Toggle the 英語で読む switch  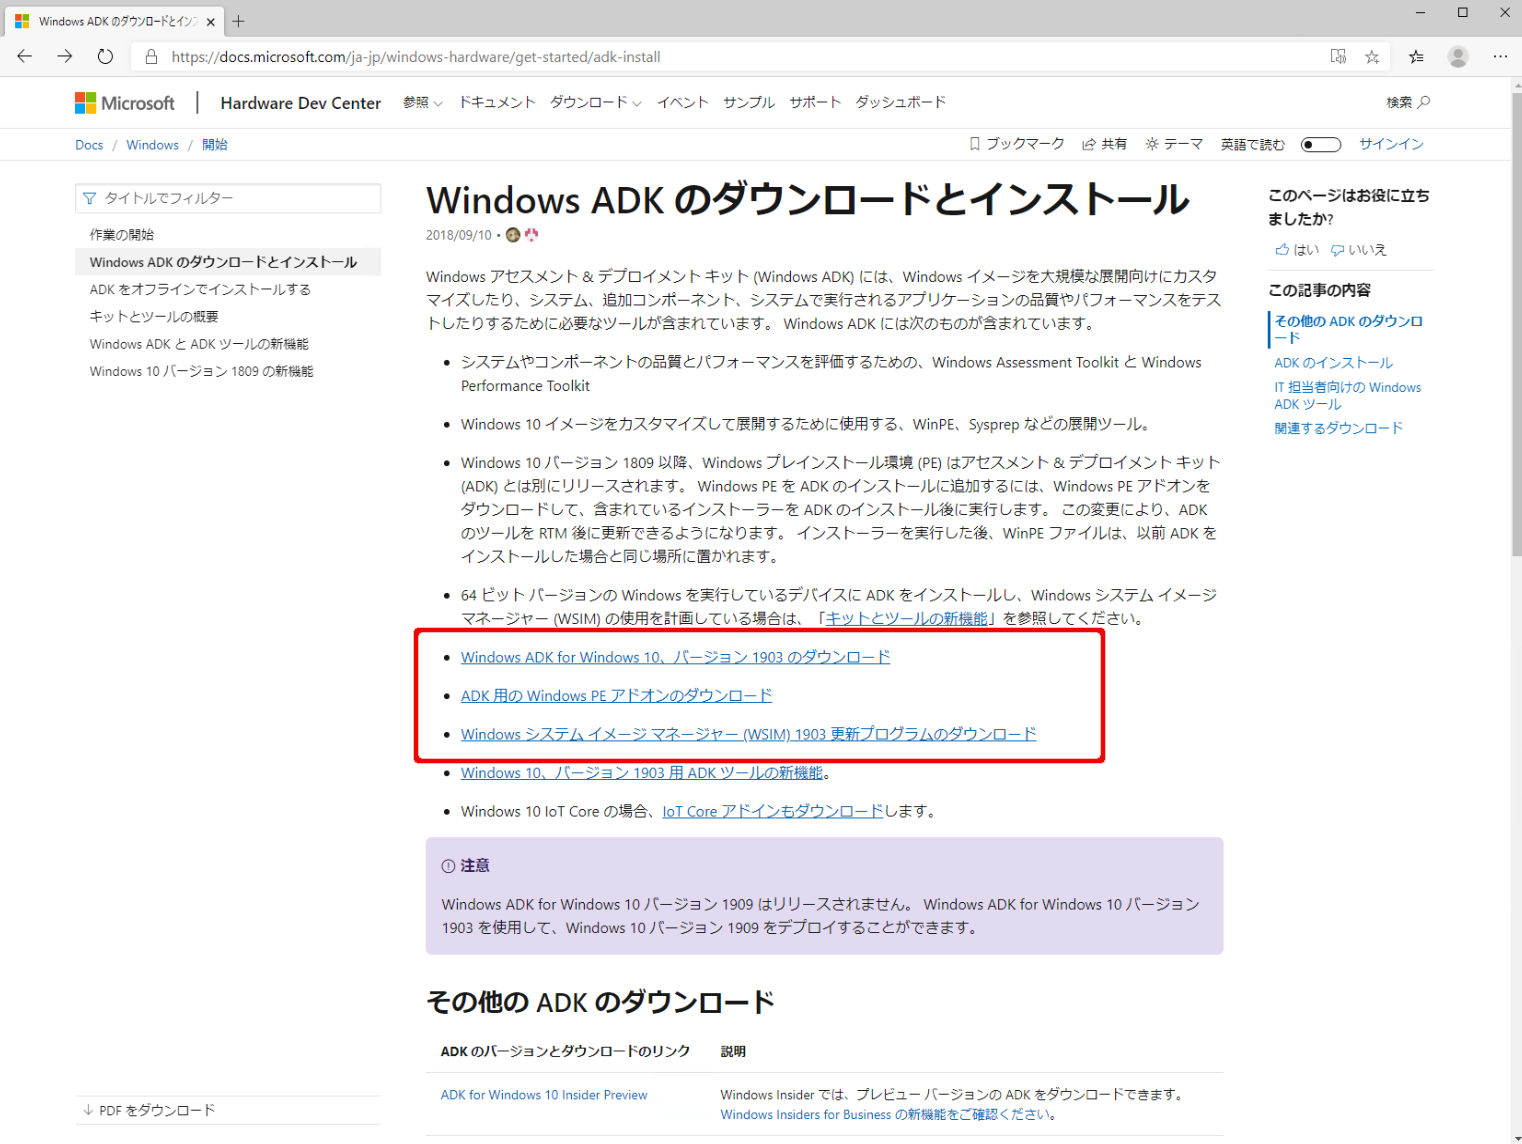click(x=1320, y=145)
